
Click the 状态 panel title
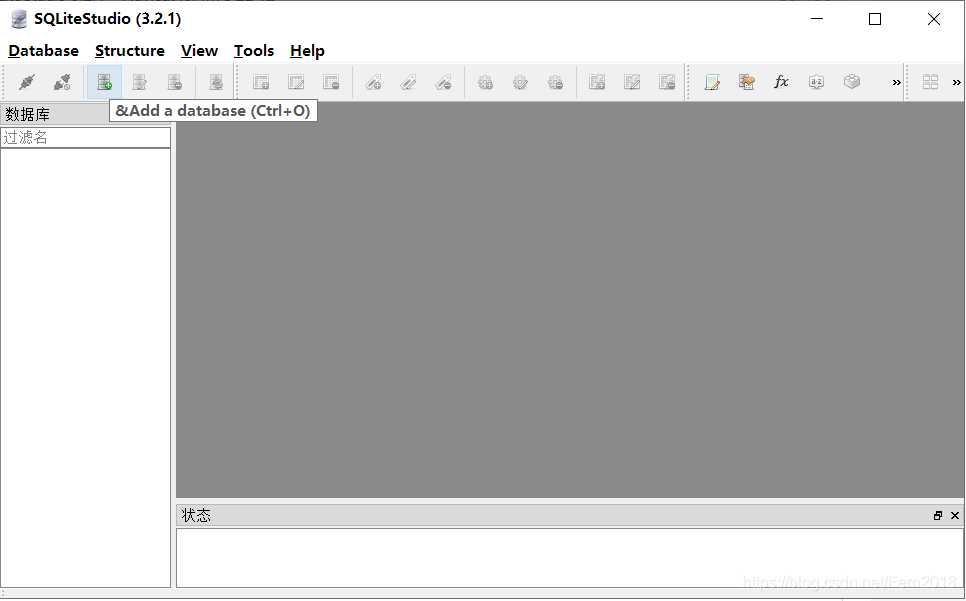[197, 515]
